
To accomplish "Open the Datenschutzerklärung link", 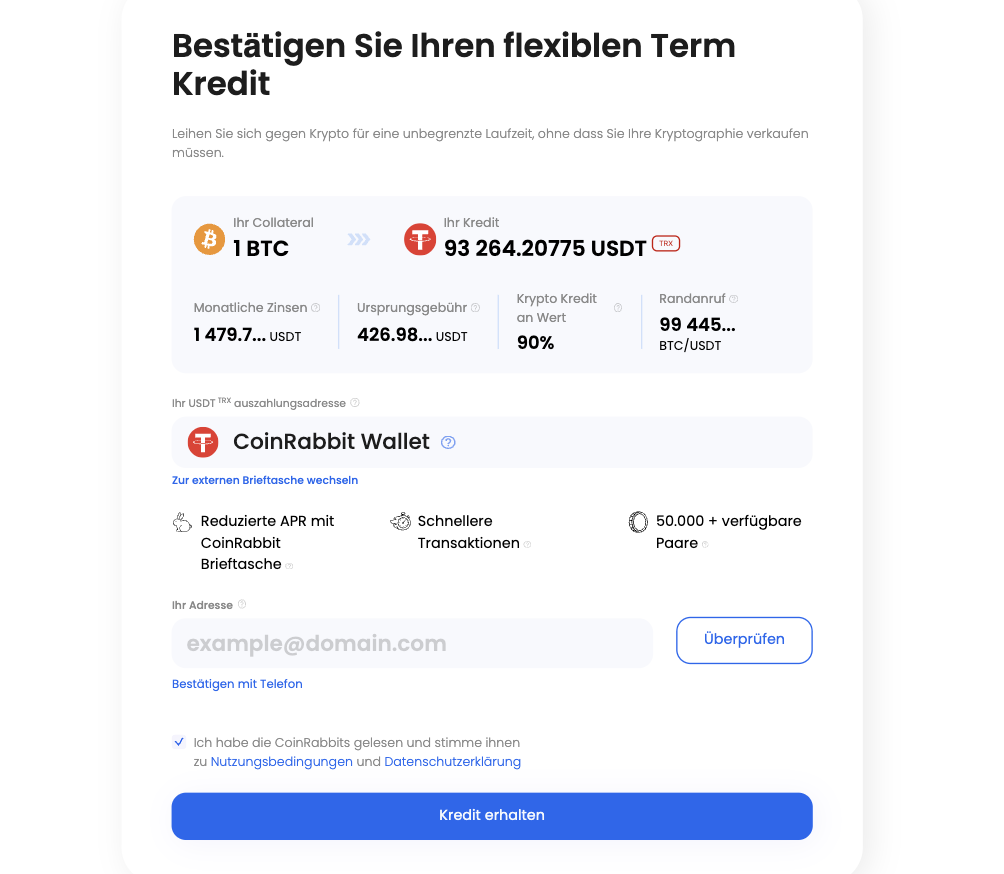I will click(453, 762).
